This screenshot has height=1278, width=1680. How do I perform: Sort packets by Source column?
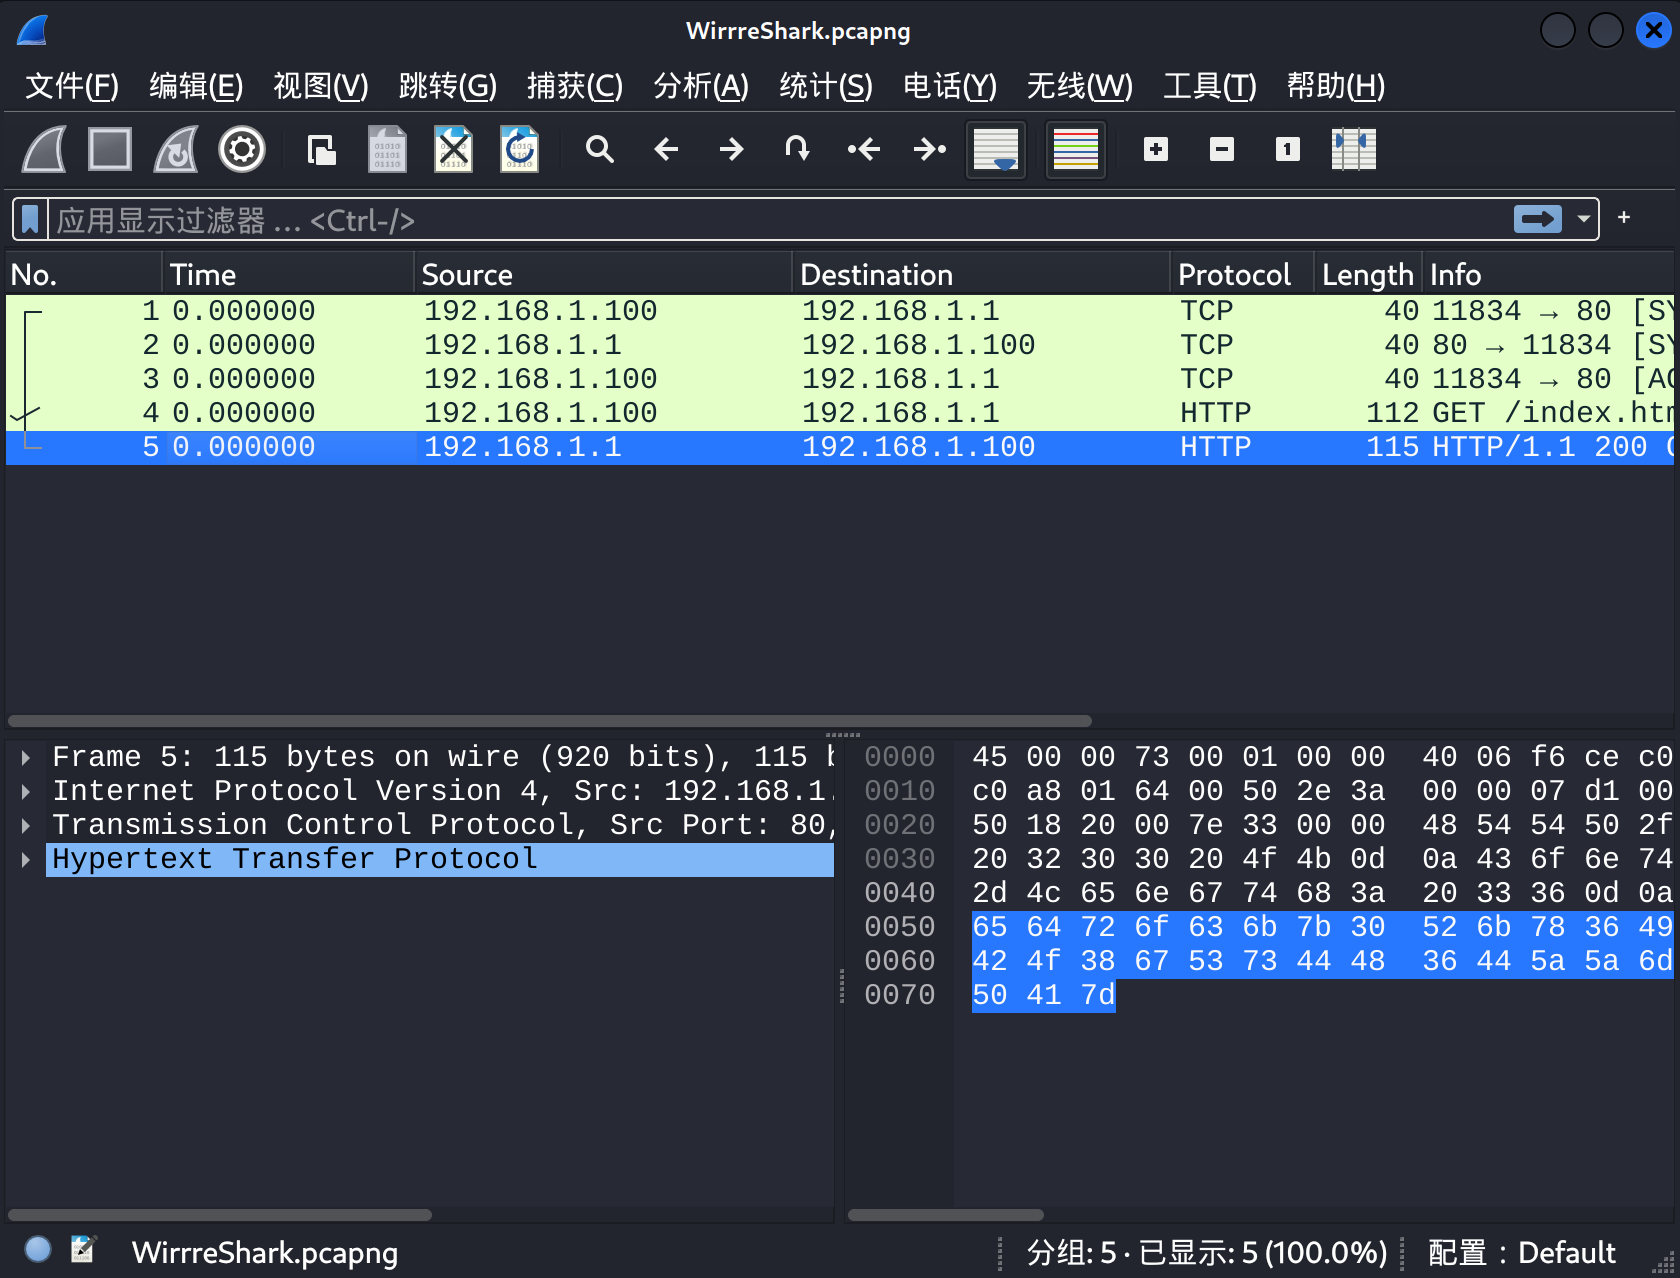point(603,274)
